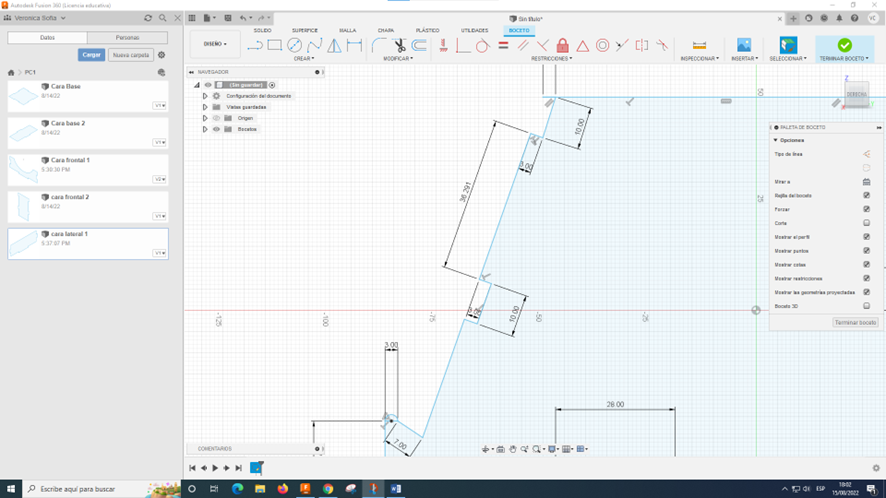Toggle Mostrar las geometrías proyectadas checkbox
The height and width of the screenshot is (498, 886).
coord(866,292)
